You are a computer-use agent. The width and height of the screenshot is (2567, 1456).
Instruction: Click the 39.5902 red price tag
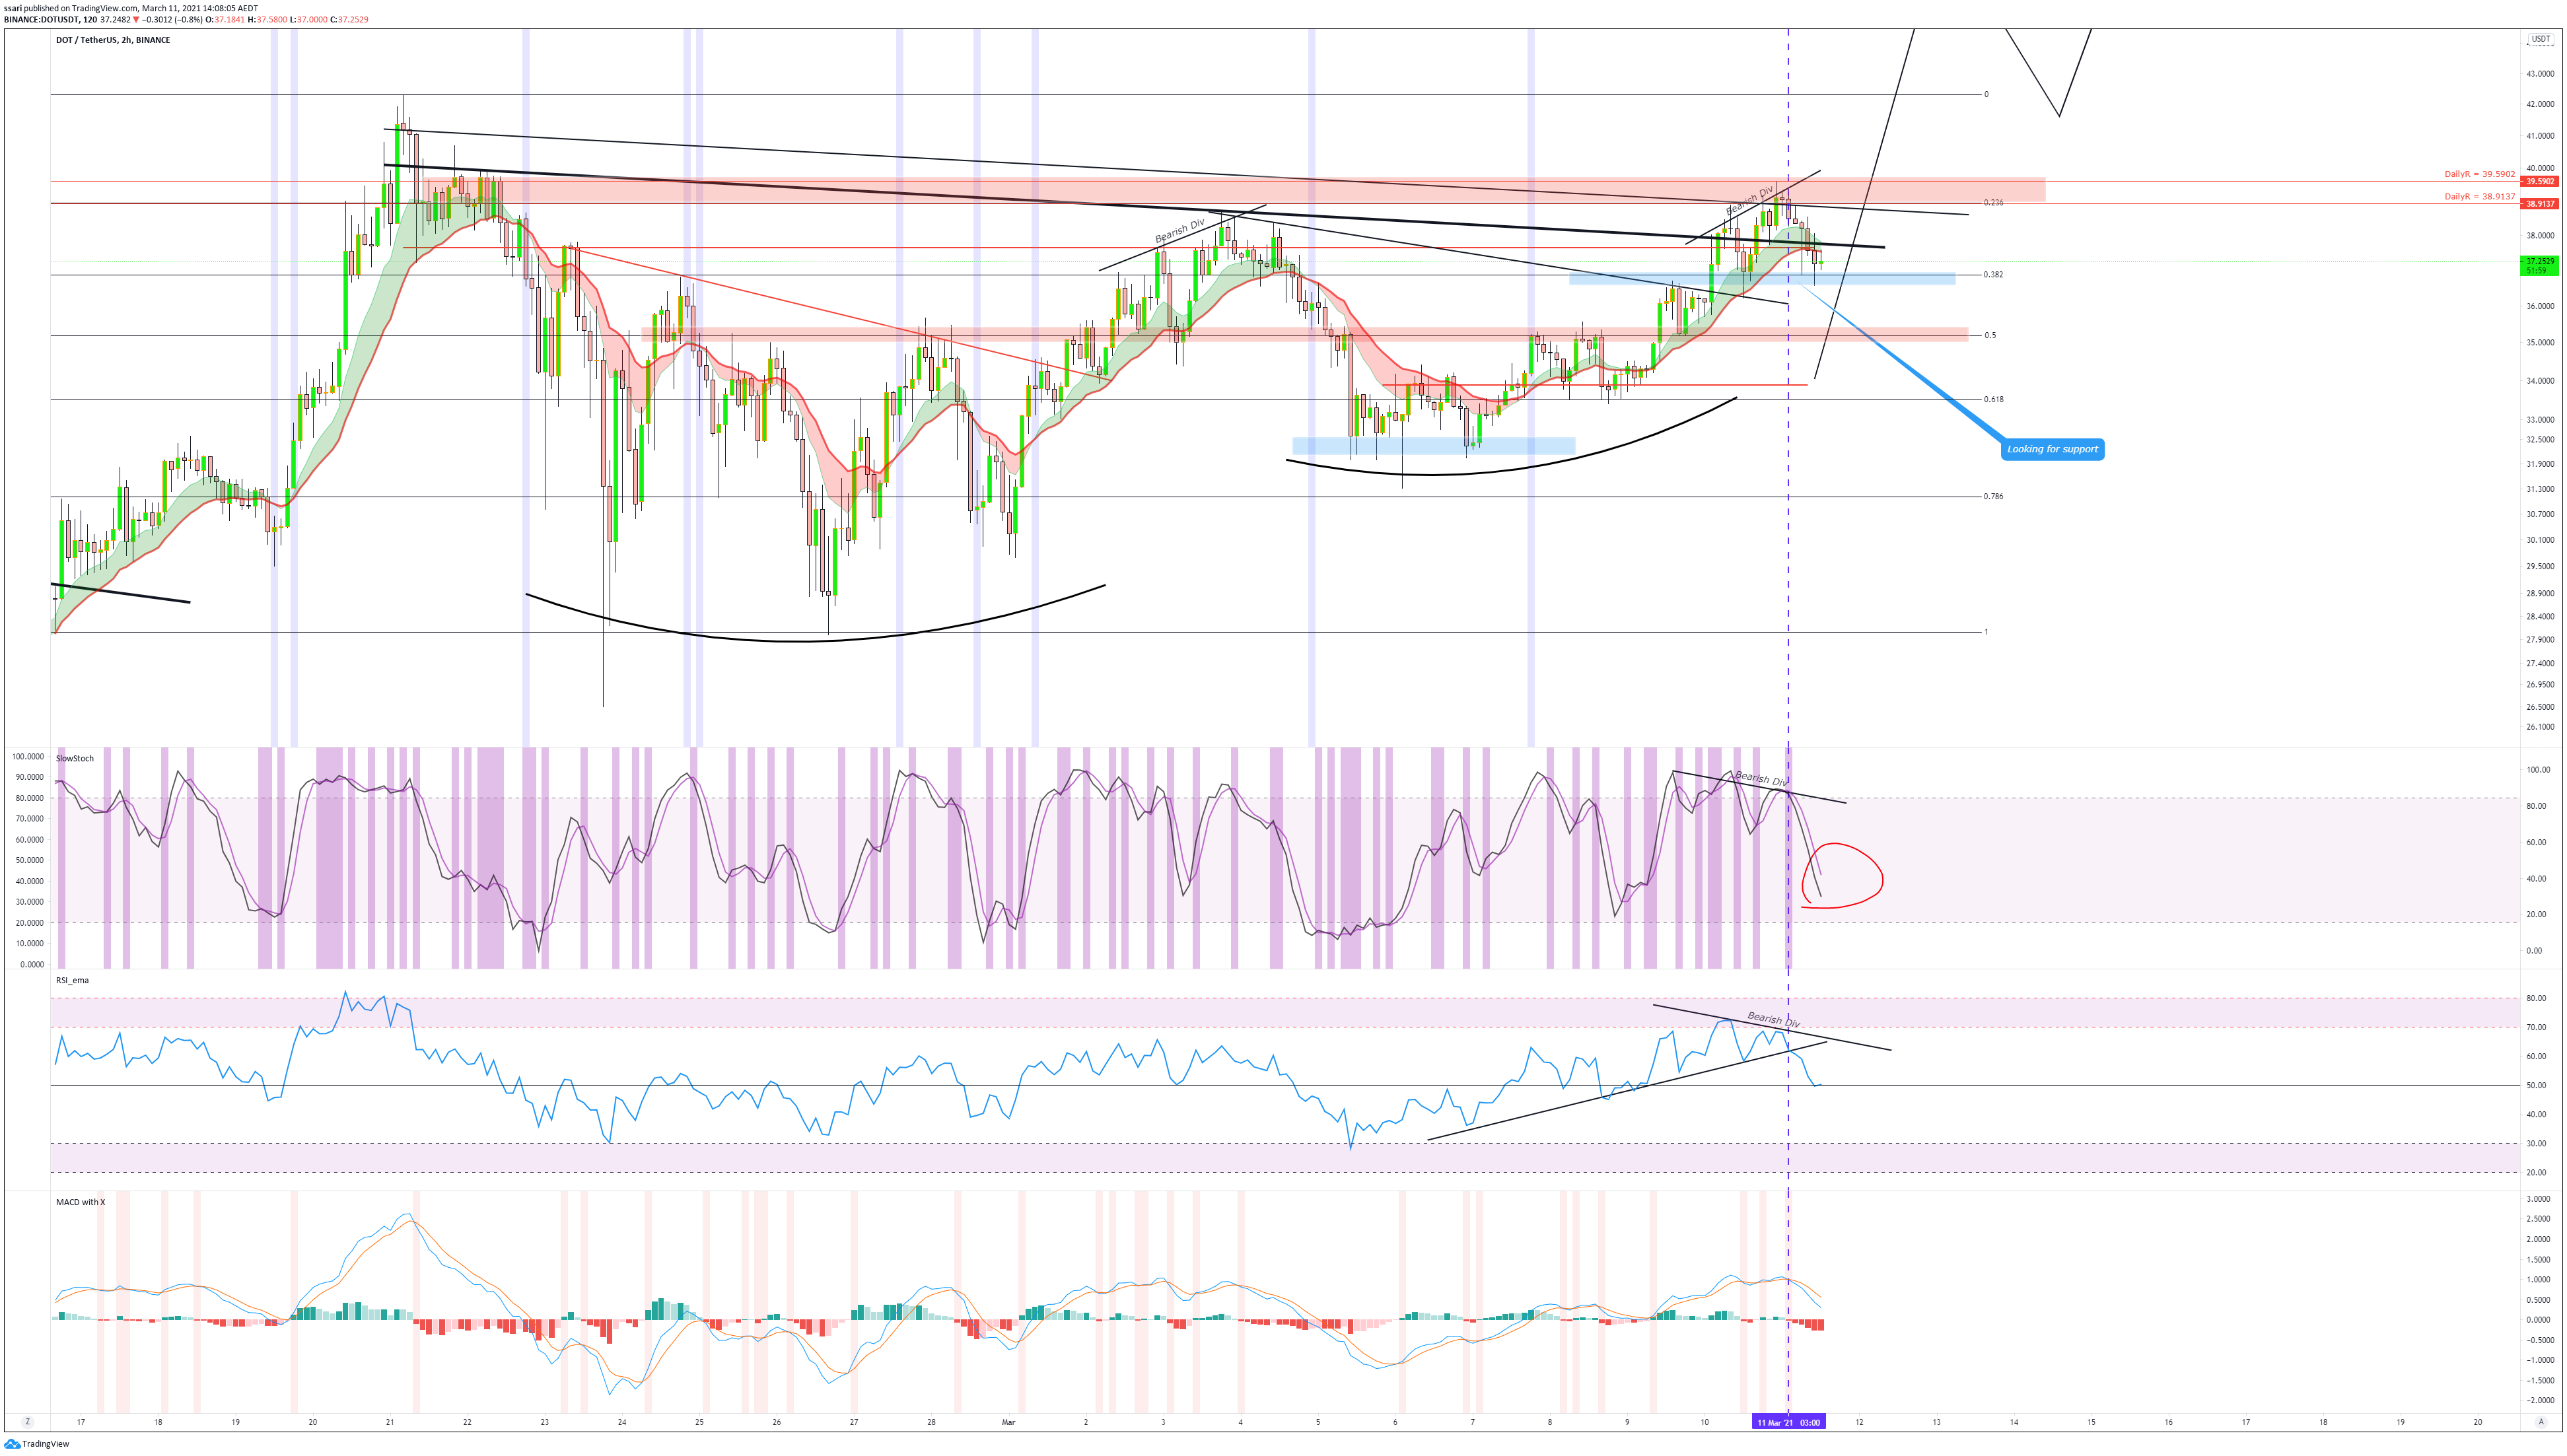[x=2540, y=182]
